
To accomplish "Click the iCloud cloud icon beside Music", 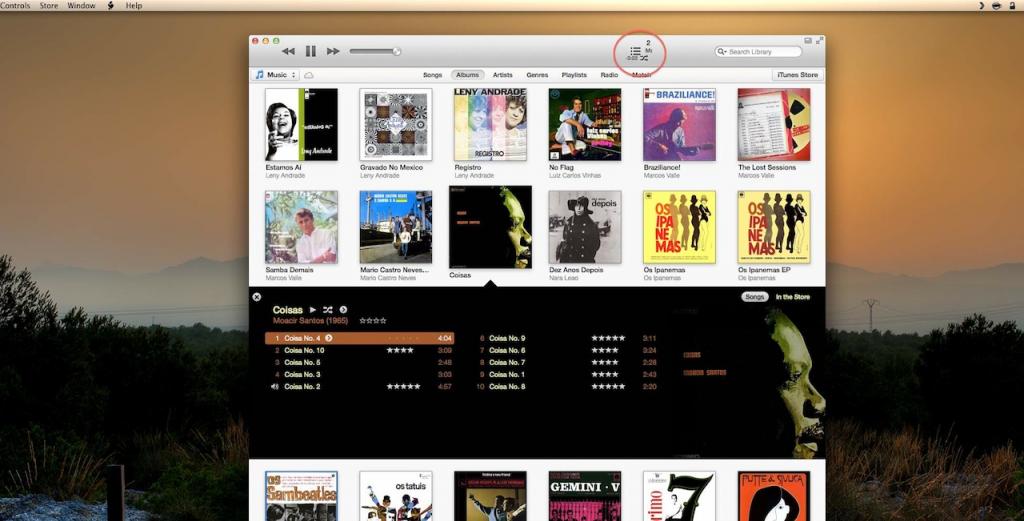I will click(x=309, y=75).
